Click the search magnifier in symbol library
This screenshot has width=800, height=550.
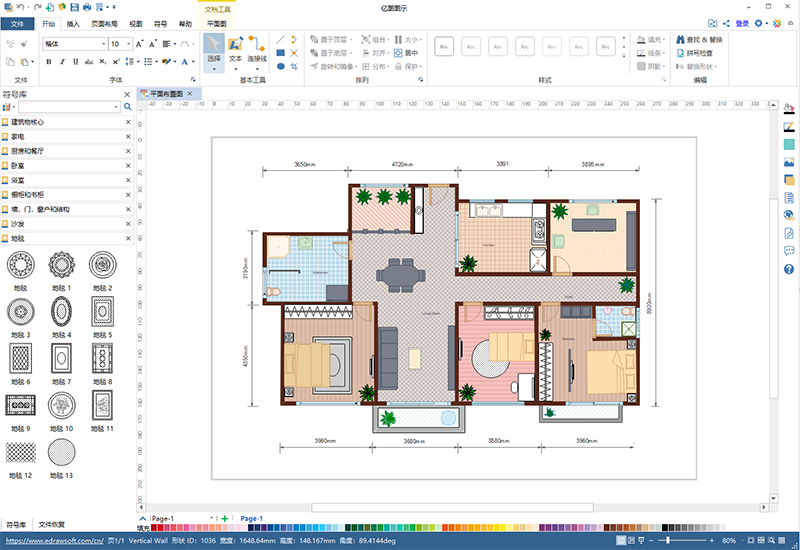point(128,107)
